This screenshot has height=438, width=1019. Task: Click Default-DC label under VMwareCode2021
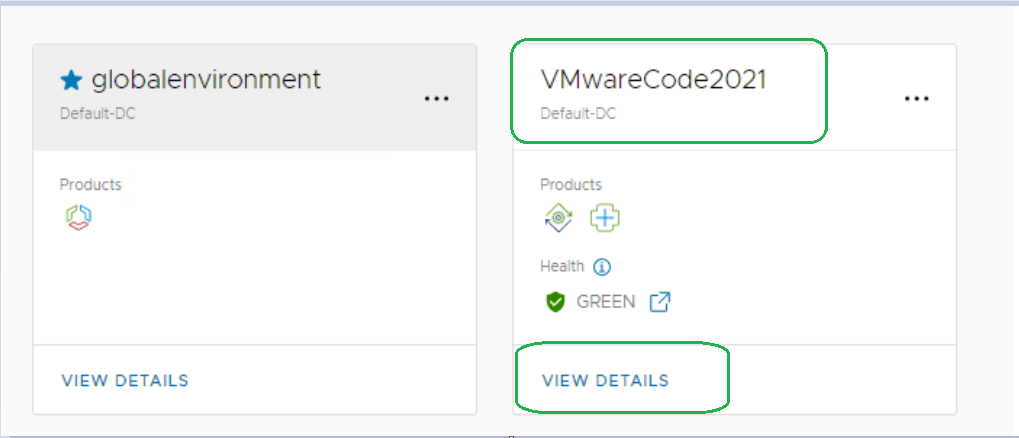click(578, 113)
